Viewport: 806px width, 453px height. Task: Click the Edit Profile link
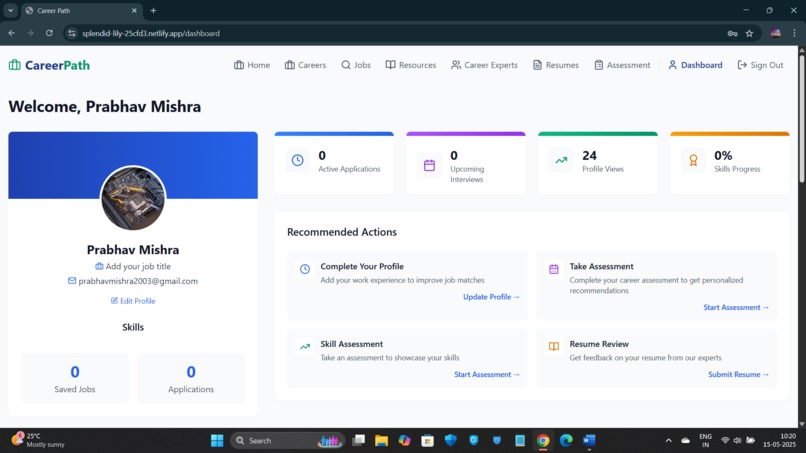[x=133, y=301]
